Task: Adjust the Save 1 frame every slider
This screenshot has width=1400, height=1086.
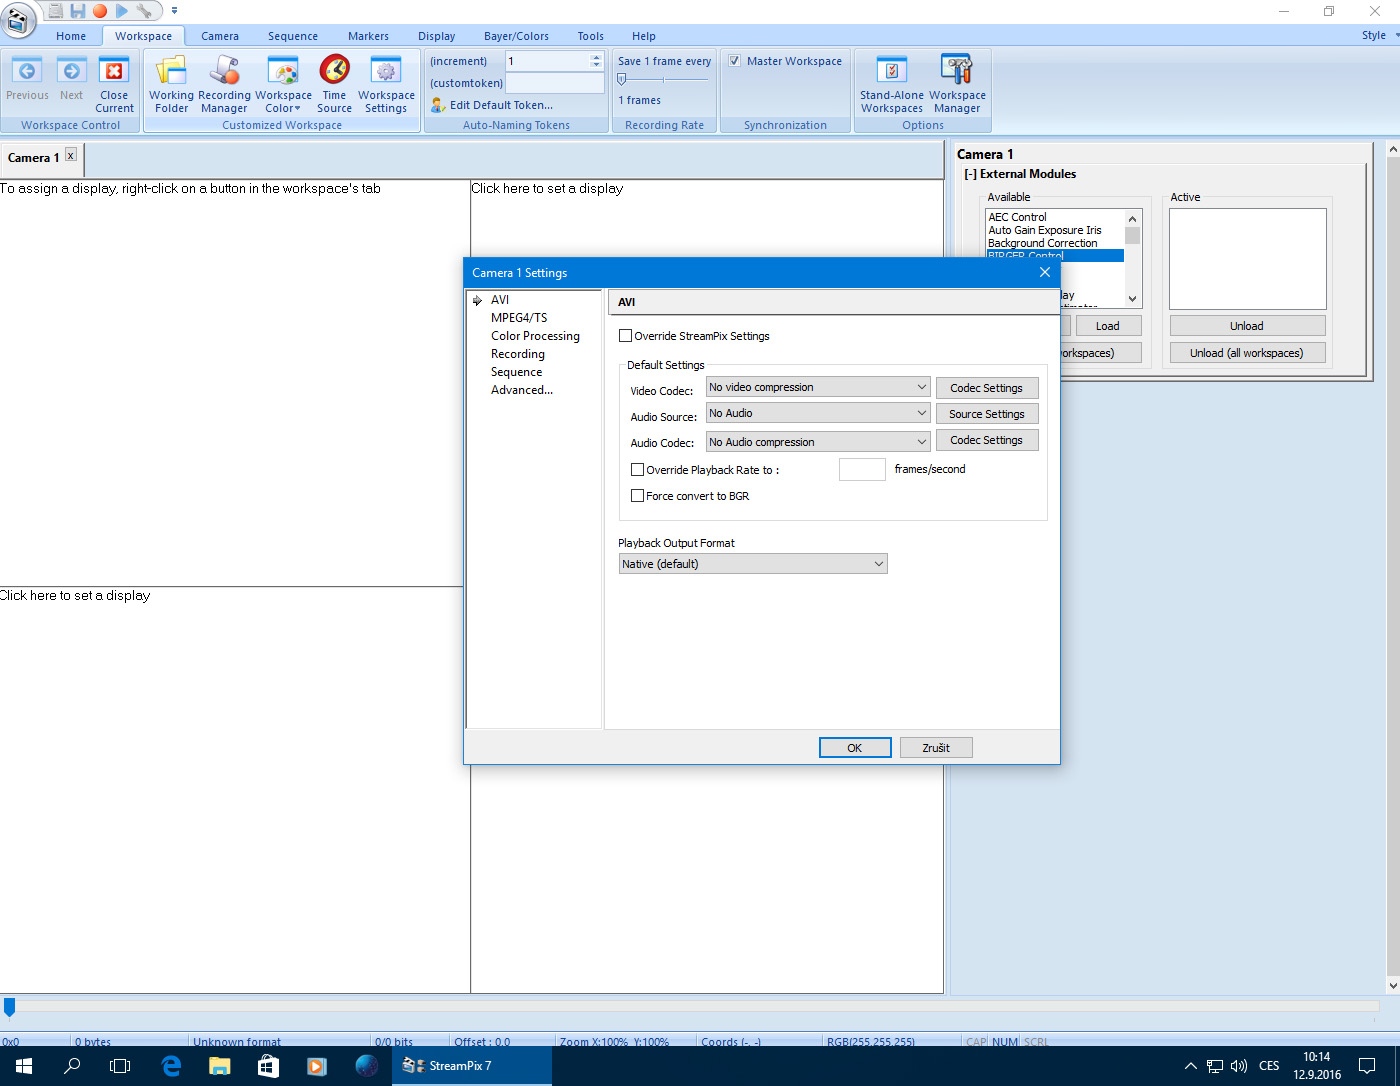Action: coord(622,80)
